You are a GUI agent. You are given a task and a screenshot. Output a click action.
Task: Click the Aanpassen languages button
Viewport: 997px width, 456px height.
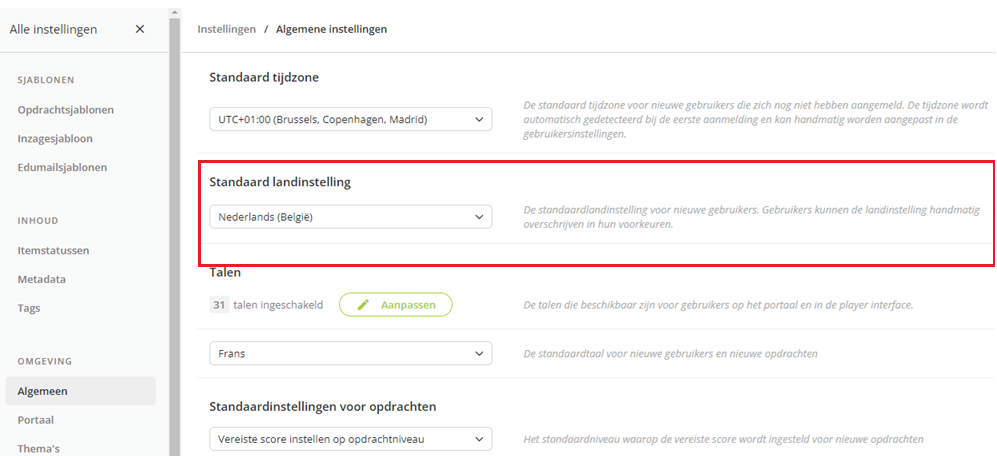pos(395,305)
